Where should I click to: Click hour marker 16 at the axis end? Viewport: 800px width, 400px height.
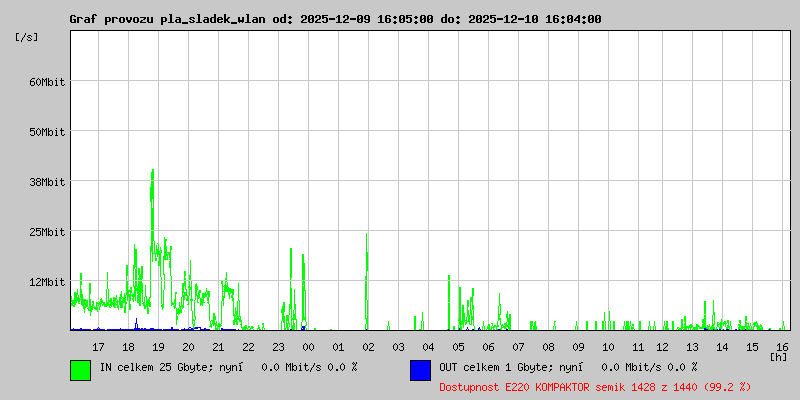[781, 346]
